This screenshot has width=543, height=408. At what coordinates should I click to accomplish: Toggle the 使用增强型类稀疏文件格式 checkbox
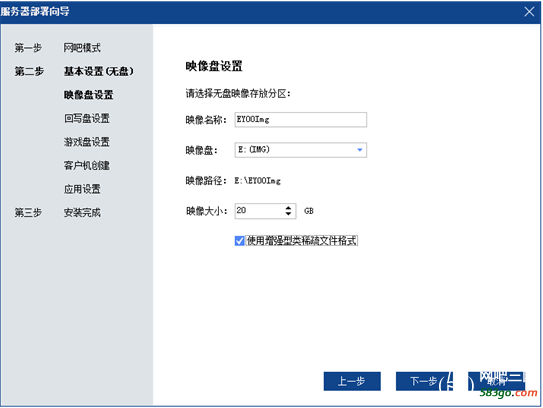(x=239, y=240)
